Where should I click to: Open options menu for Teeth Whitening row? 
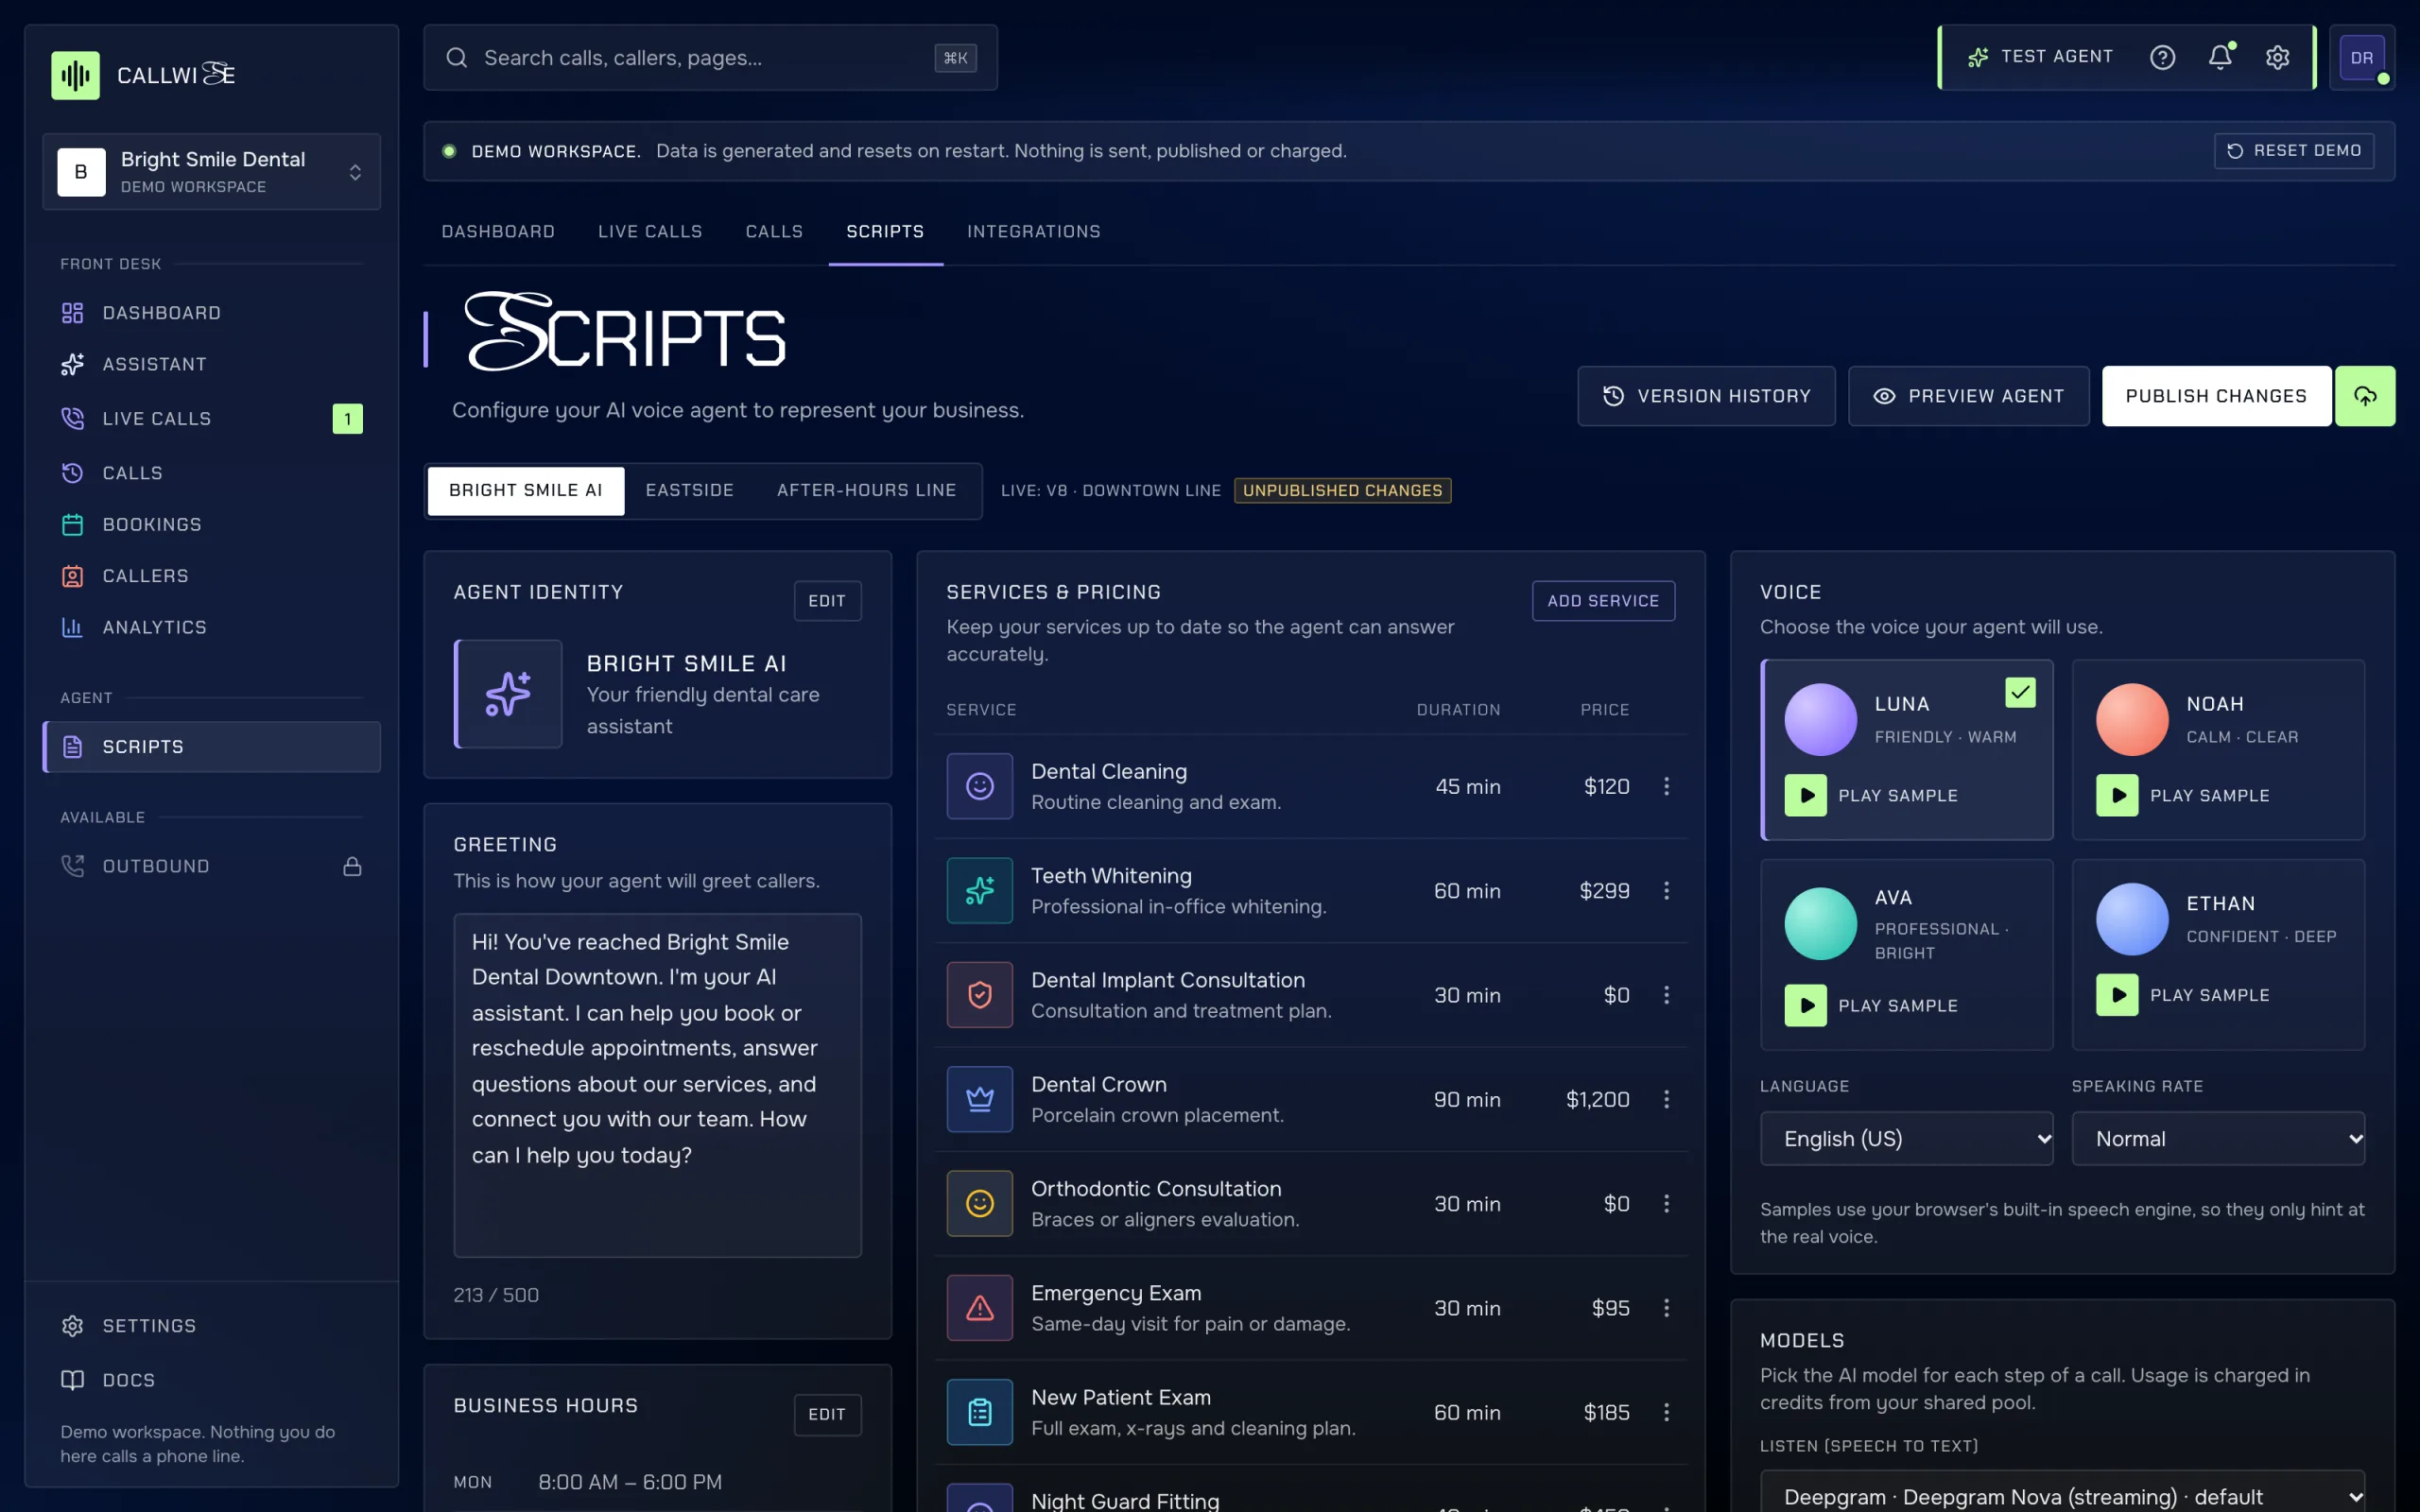(x=1666, y=890)
